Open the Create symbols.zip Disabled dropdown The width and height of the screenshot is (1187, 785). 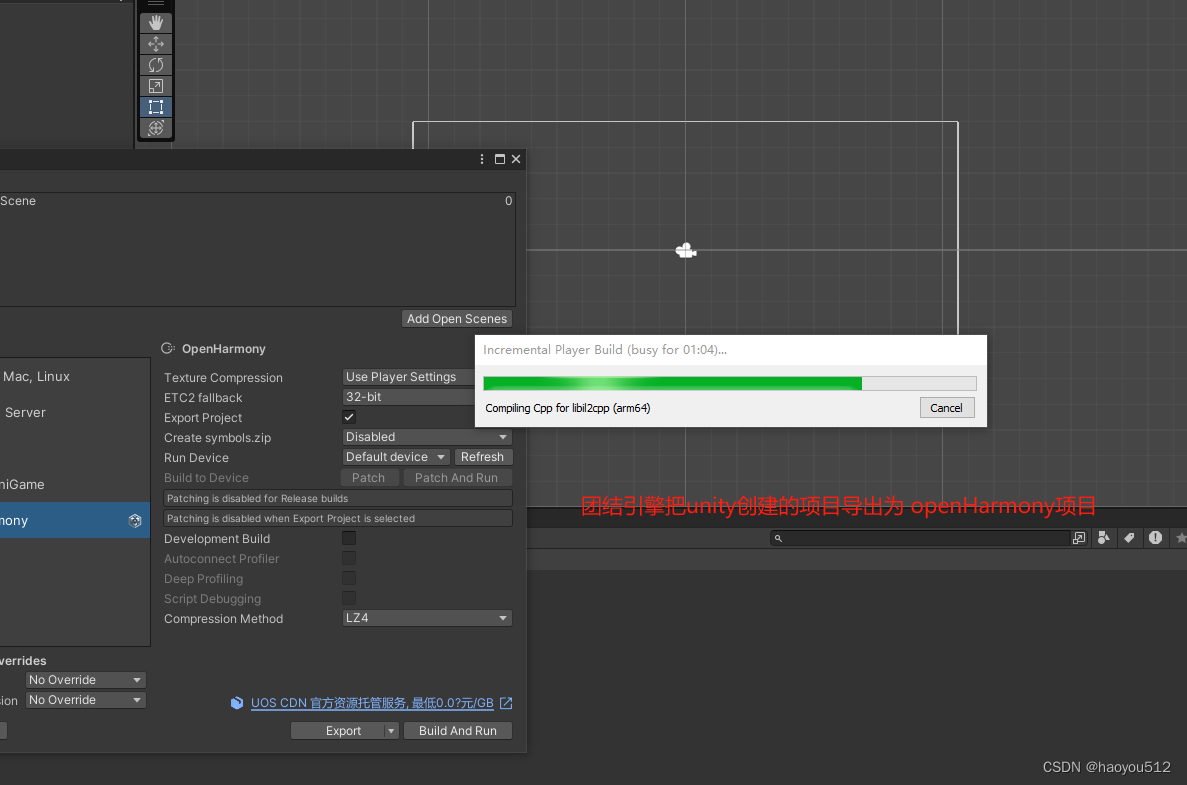pos(426,437)
